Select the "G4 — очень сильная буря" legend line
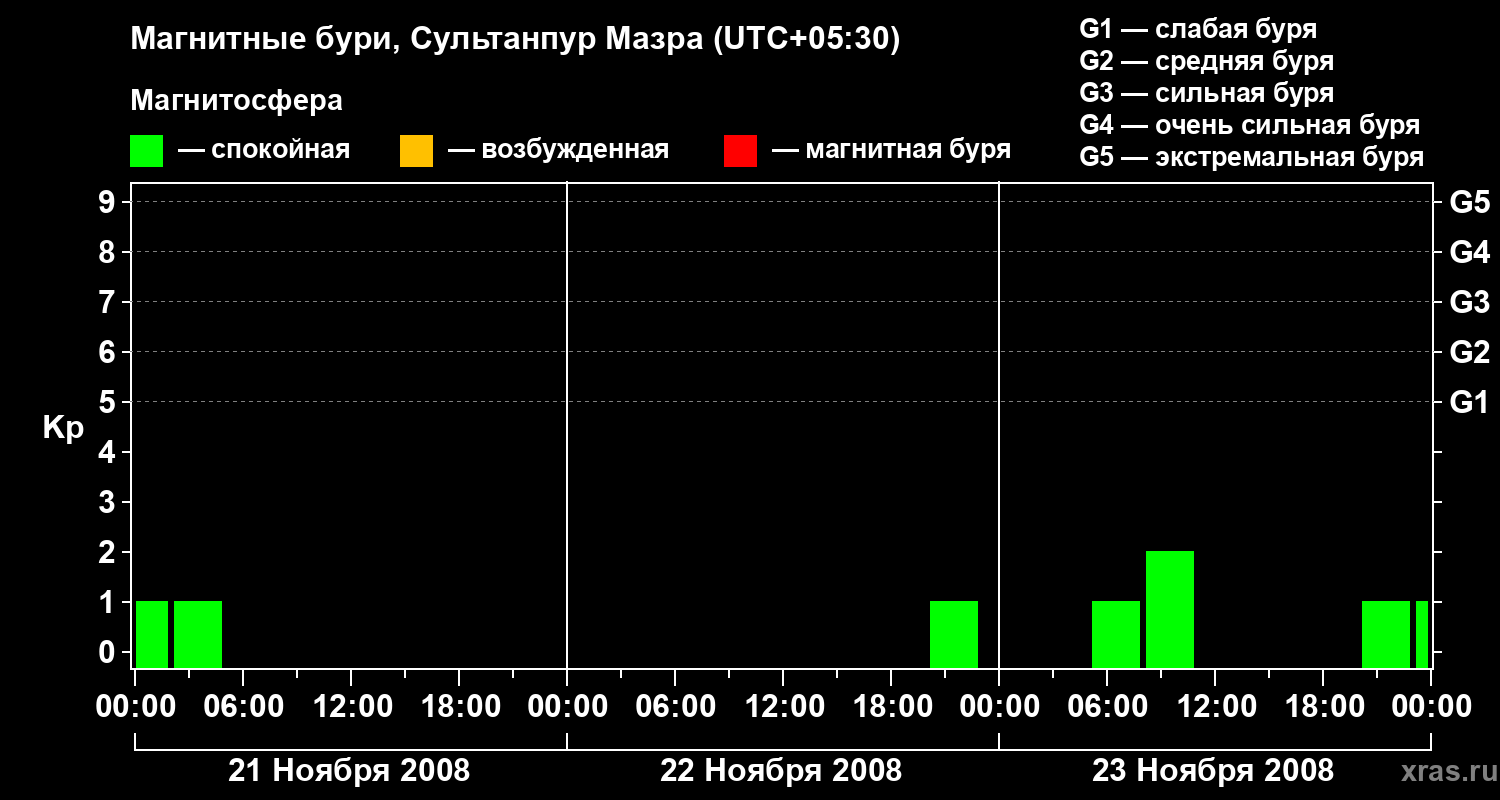The height and width of the screenshot is (800, 1500). pyautogui.click(x=1250, y=125)
